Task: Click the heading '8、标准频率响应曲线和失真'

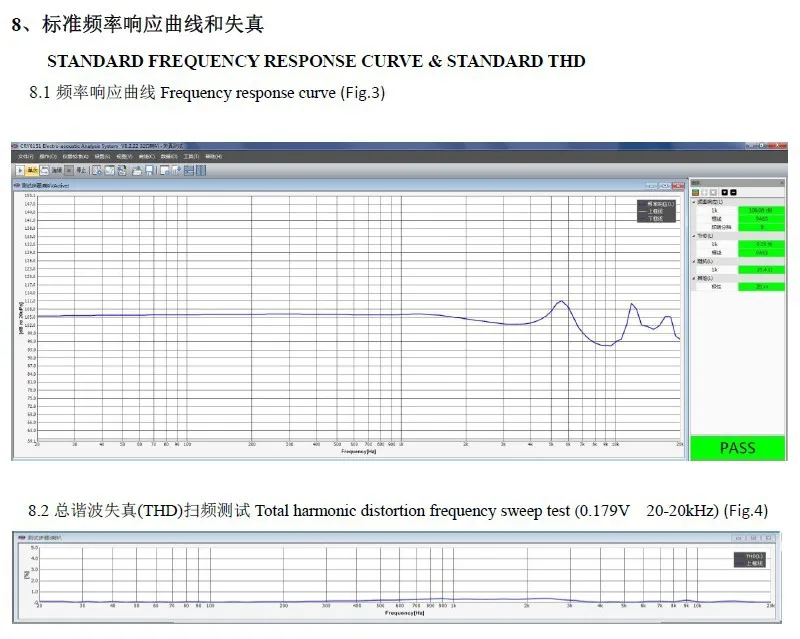Action: click(138, 24)
